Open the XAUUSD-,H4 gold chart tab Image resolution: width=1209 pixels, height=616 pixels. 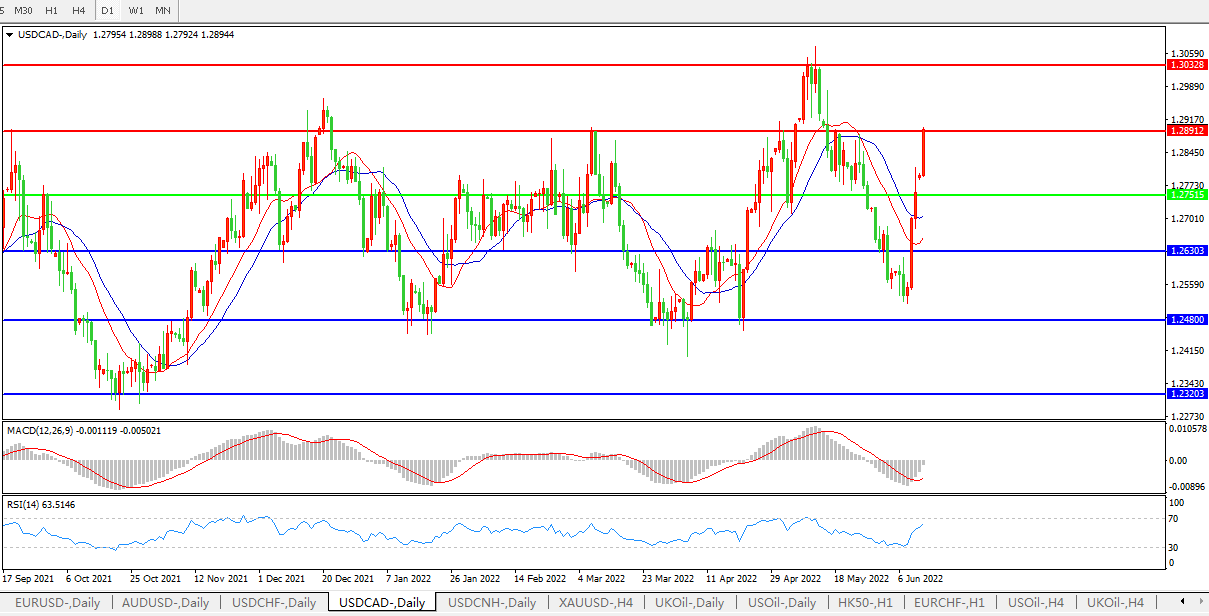tap(596, 603)
